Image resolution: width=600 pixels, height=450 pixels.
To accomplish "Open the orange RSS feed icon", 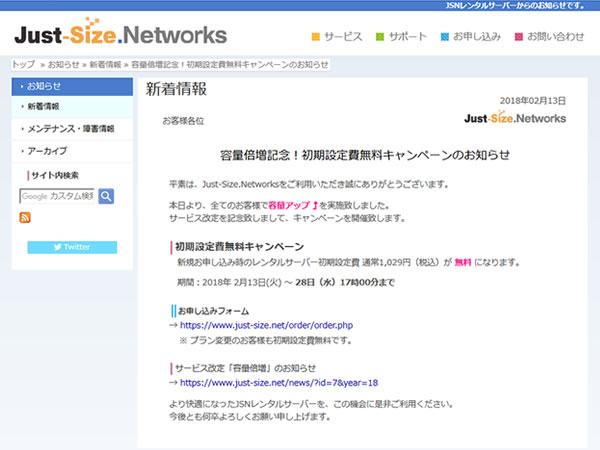I will click(x=25, y=217).
